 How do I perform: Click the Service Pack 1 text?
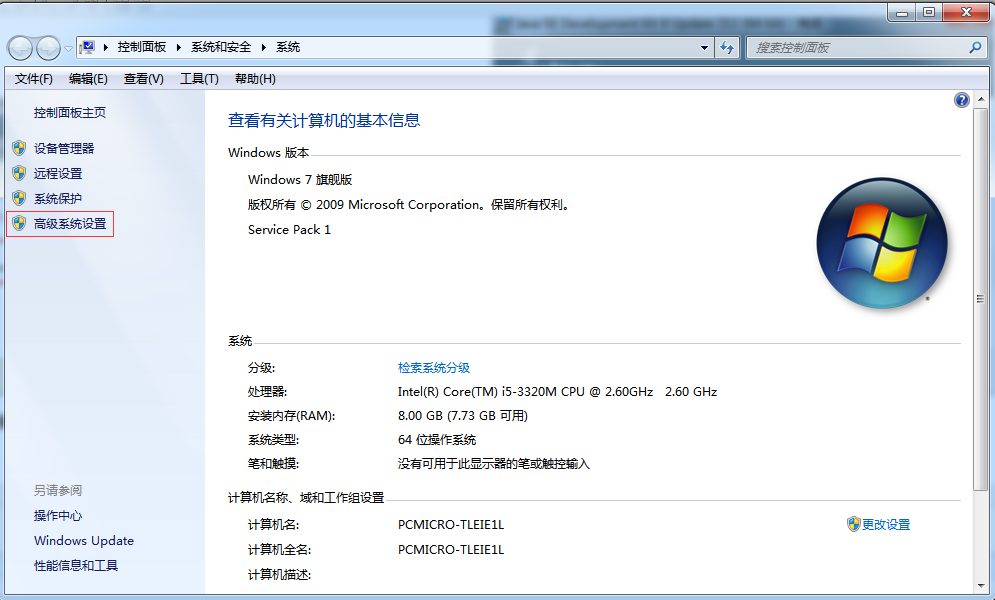(x=289, y=230)
